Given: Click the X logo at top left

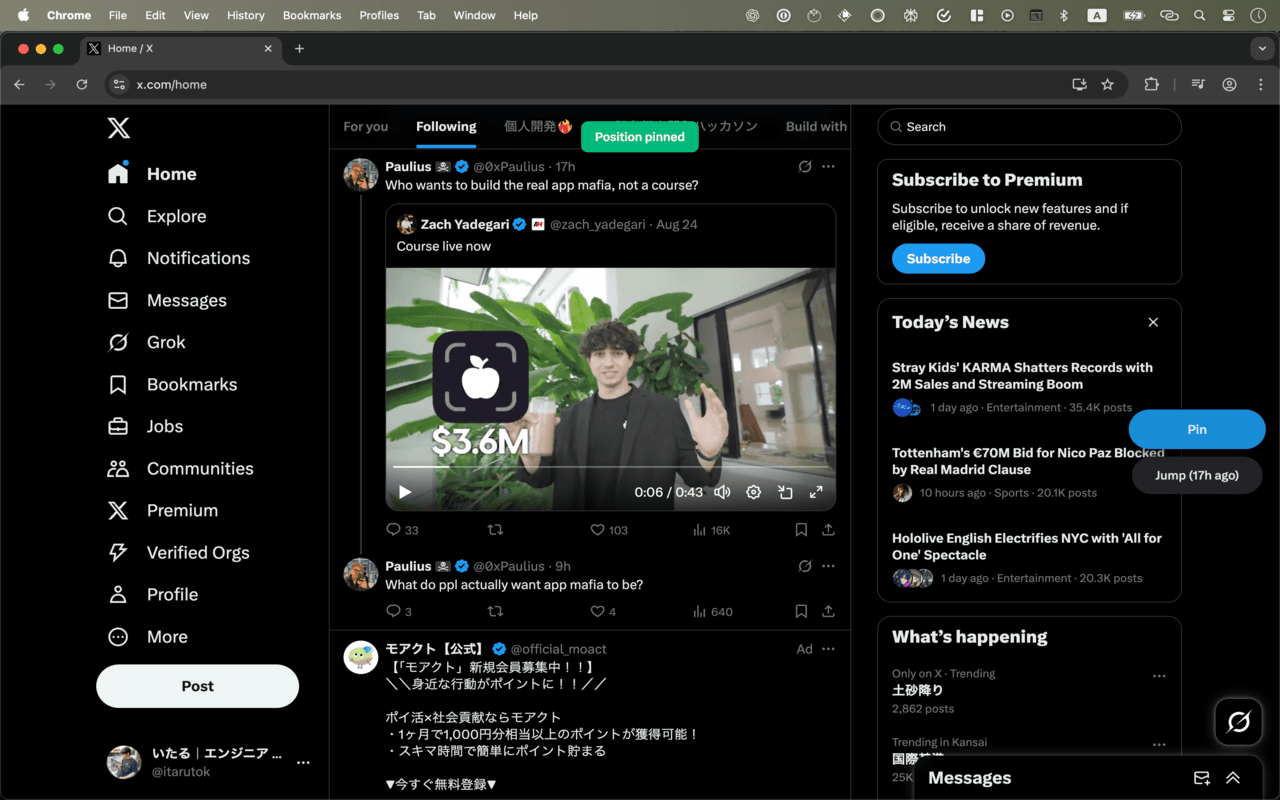Looking at the screenshot, I should click(118, 128).
